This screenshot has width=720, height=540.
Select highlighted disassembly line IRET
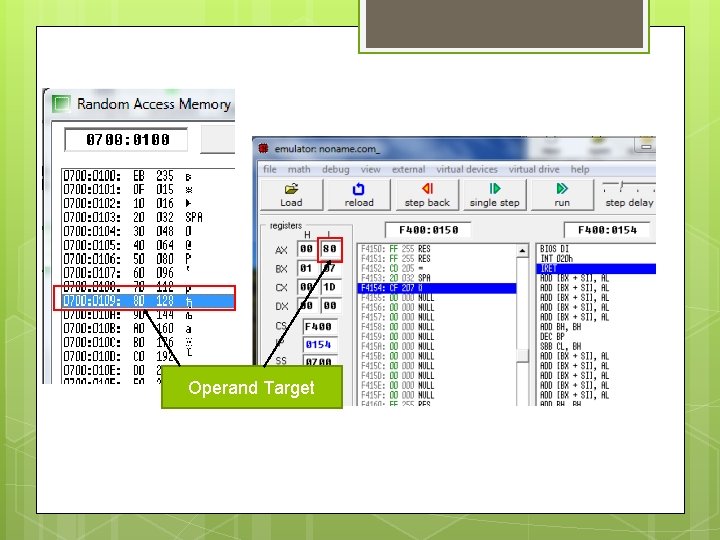[596, 269]
